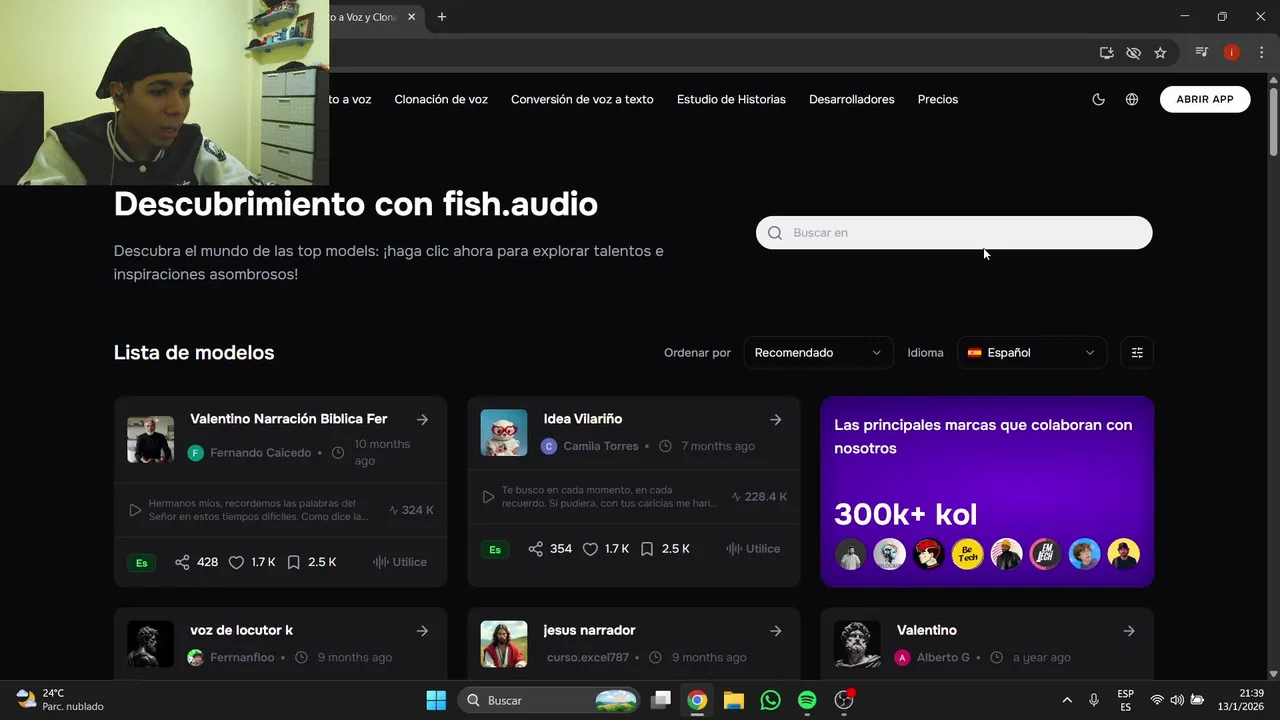The width and height of the screenshot is (1280, 720).
Task: Focus the Buscar en search field
Action: point(954,232)
